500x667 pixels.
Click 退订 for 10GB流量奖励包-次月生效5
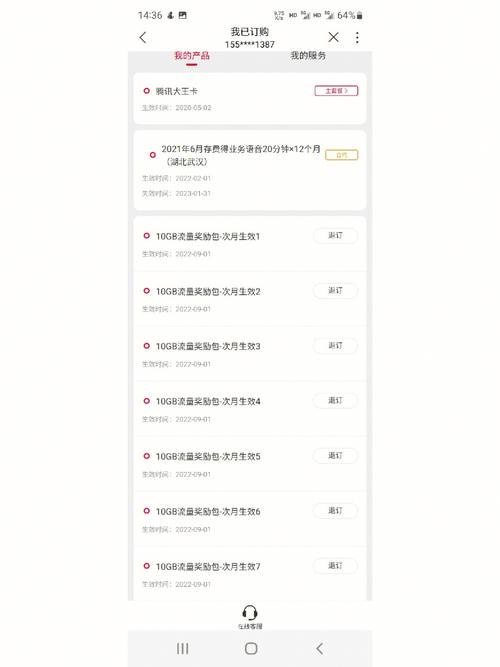pos(335,456)
